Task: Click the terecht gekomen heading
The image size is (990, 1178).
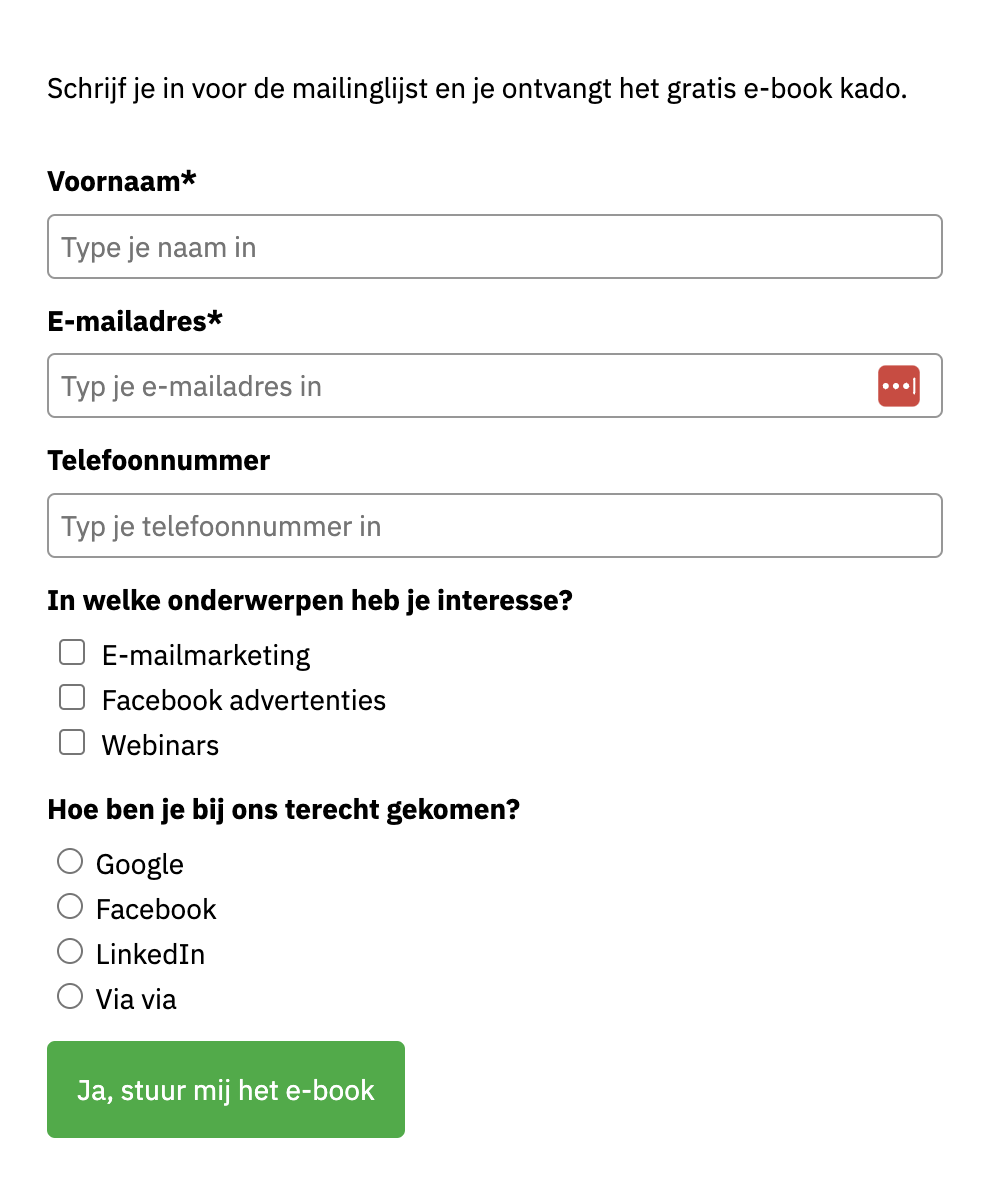Action: coord(283,809)
